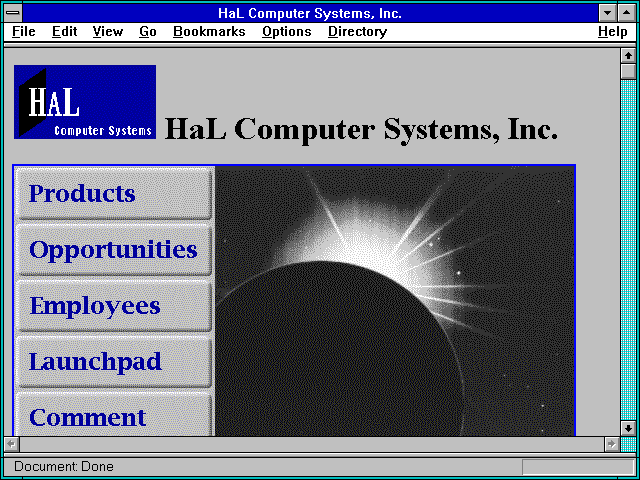Click the vertical scrollbar thumb
The image size is (640, 480).
click(x=628, y=71)
